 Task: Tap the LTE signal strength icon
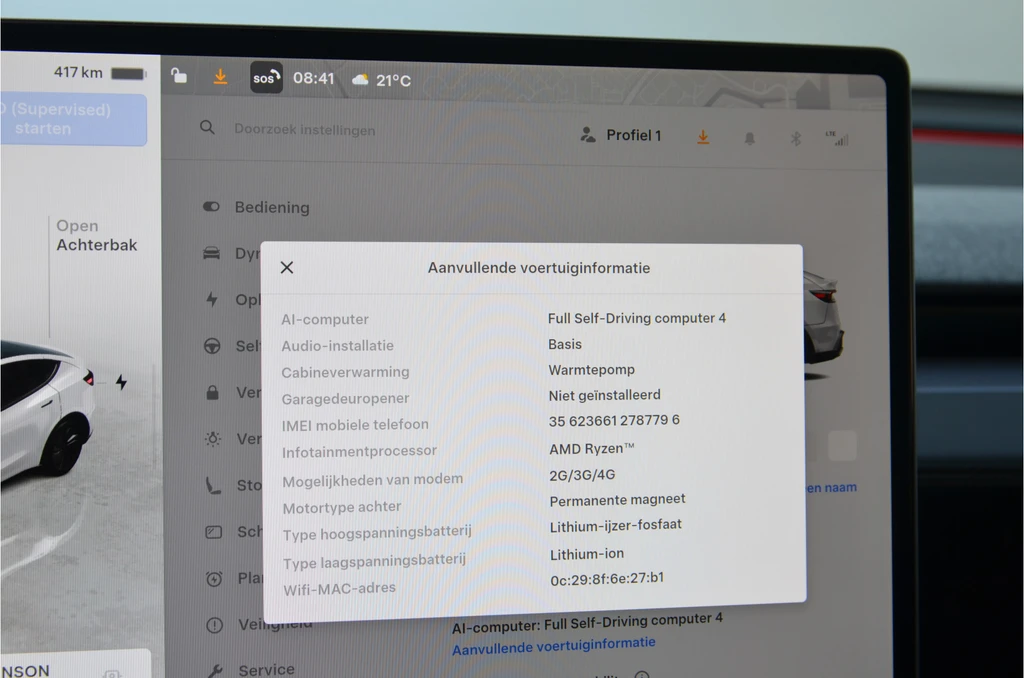(837, 138)
